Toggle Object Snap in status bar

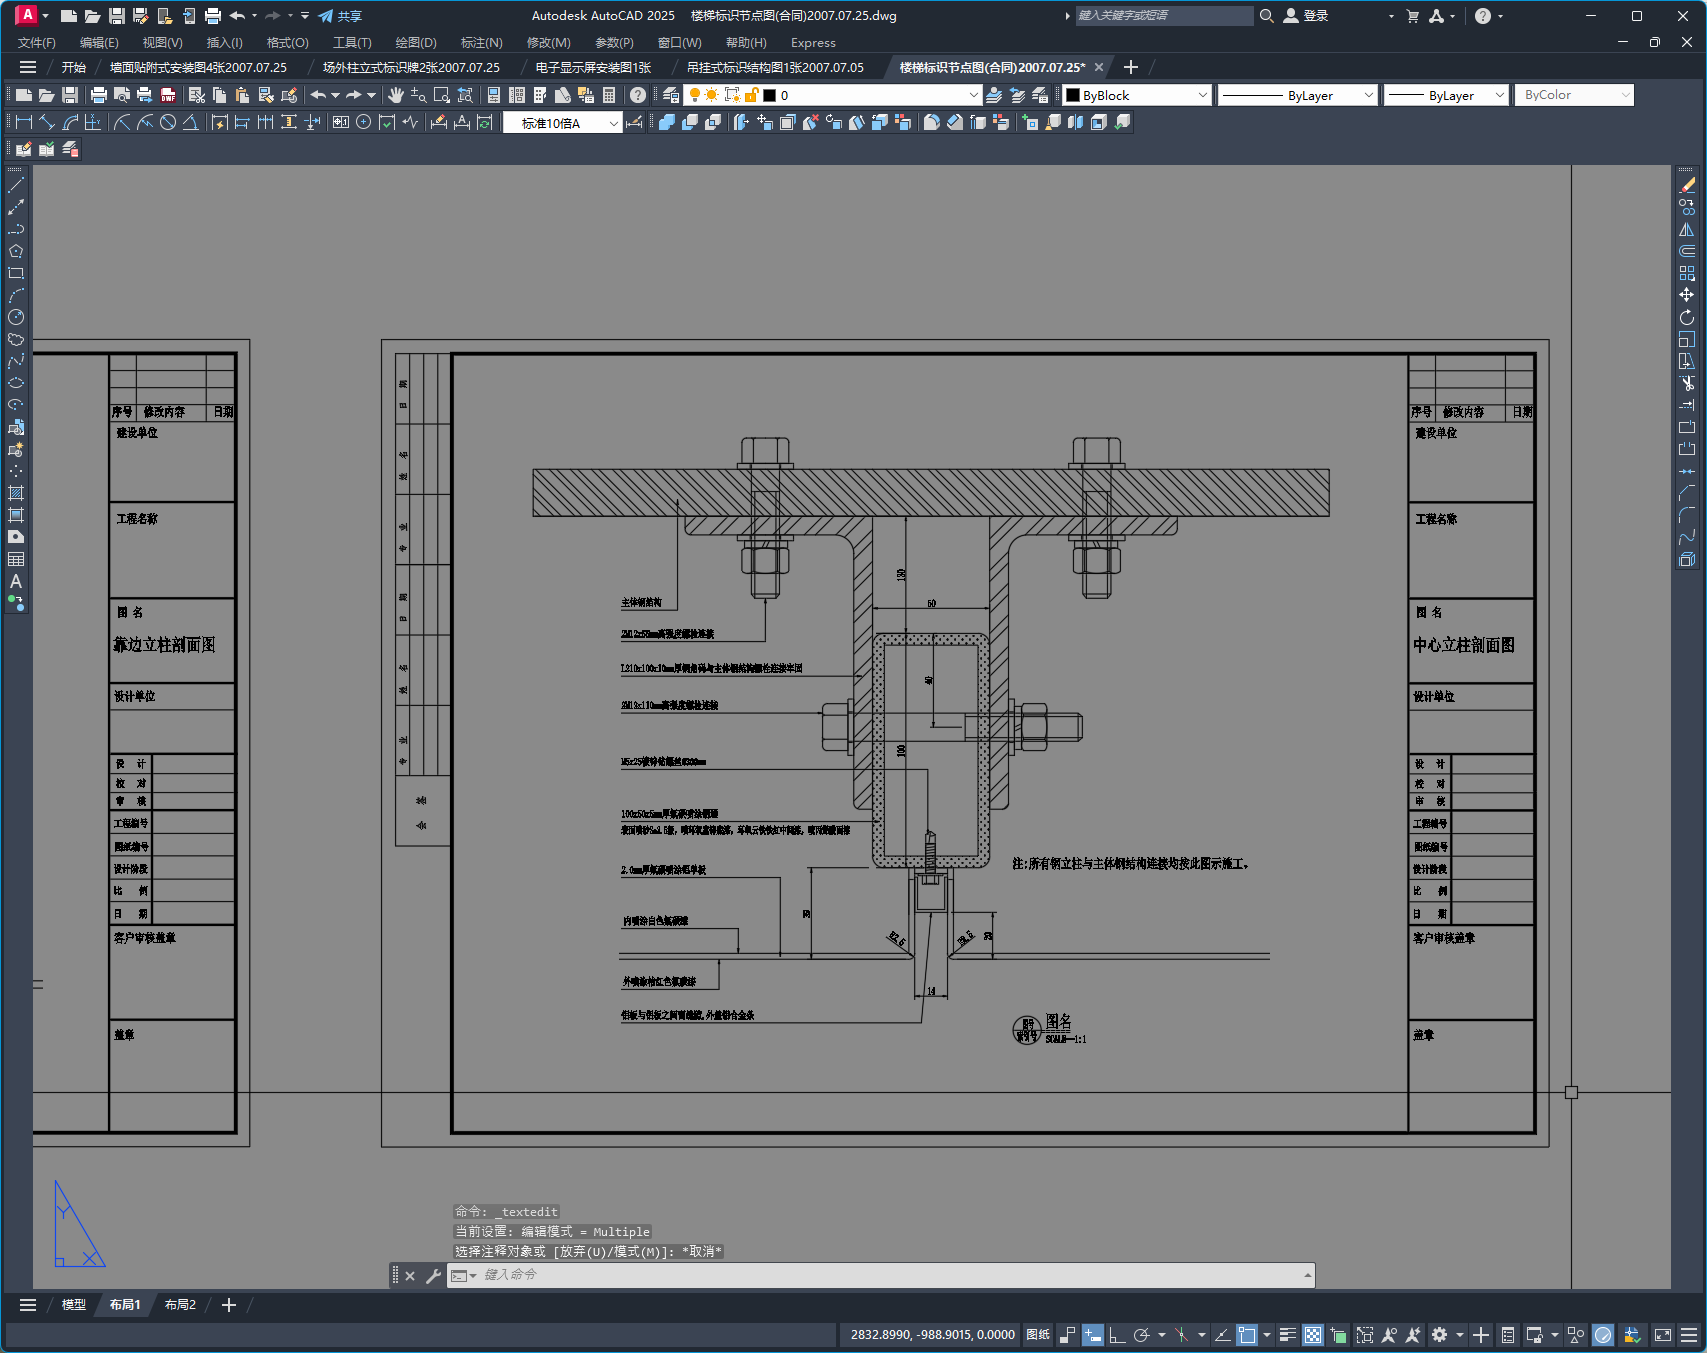pyautogui.click(x=1247, y=1335)
